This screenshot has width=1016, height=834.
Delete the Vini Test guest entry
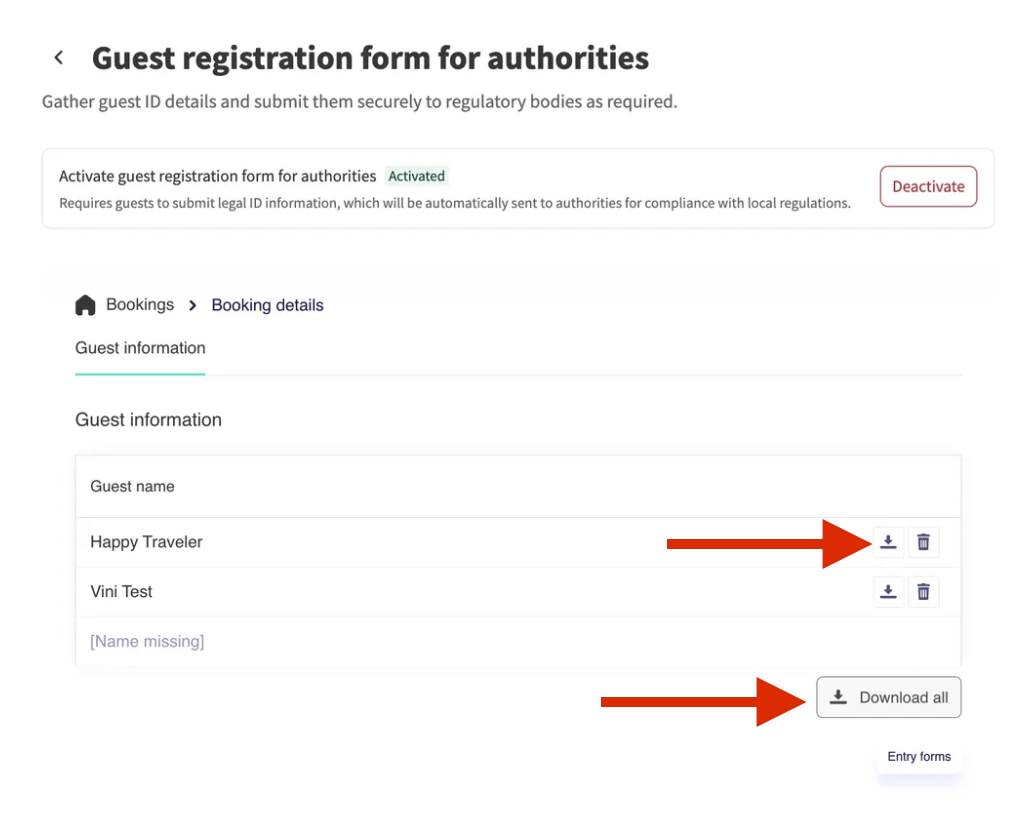pyautogui.click(x=923, y=592)
